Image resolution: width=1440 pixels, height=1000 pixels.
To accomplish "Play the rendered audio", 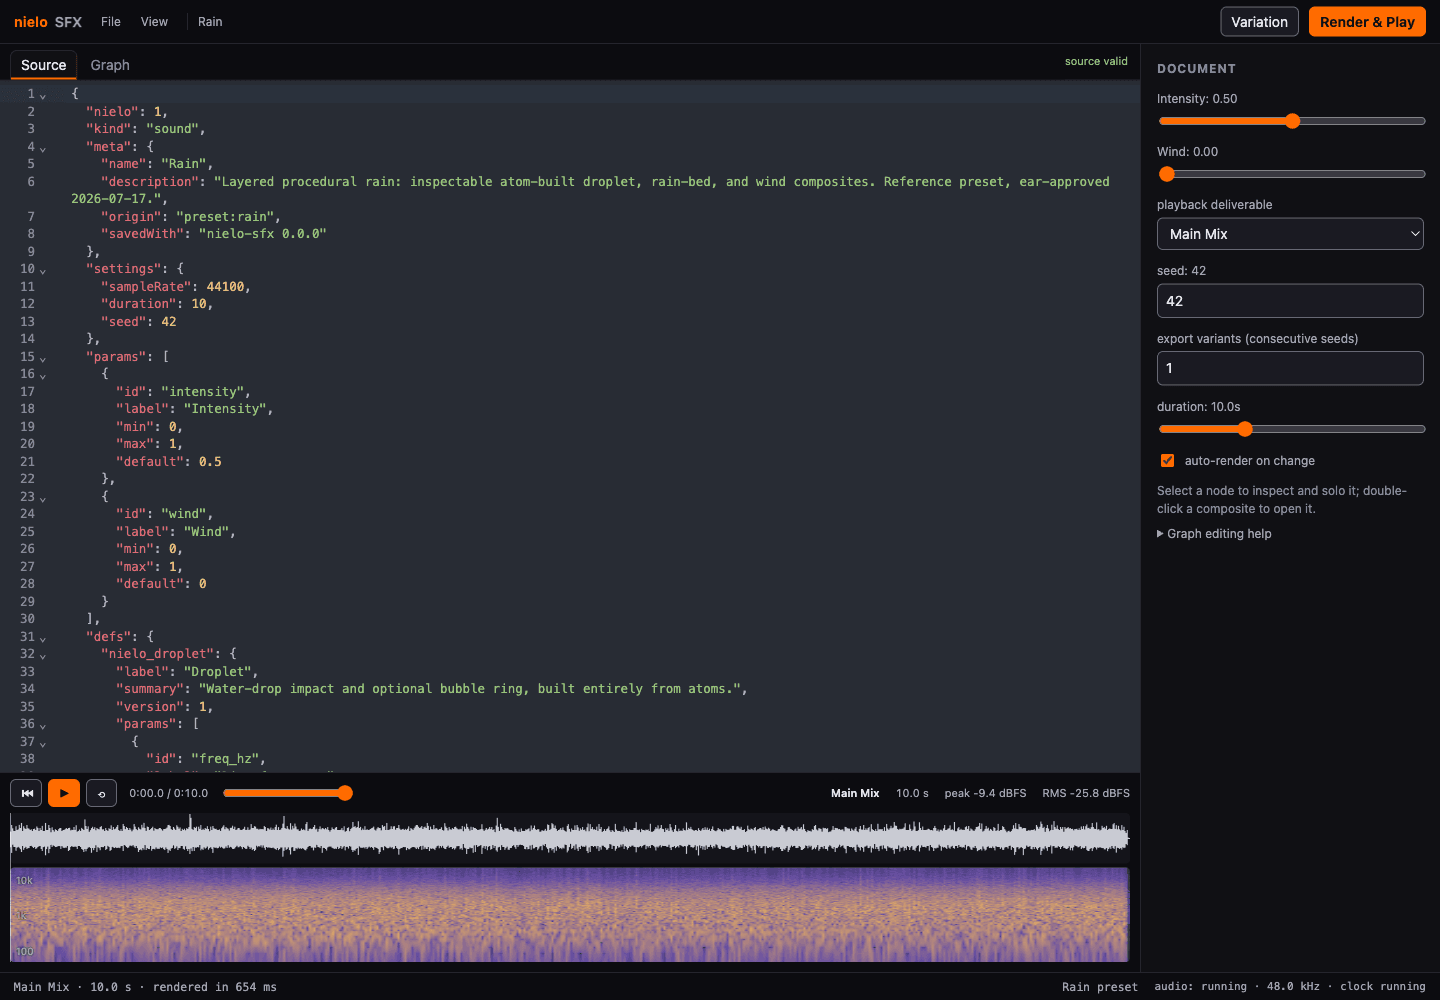I will (64, 793).
